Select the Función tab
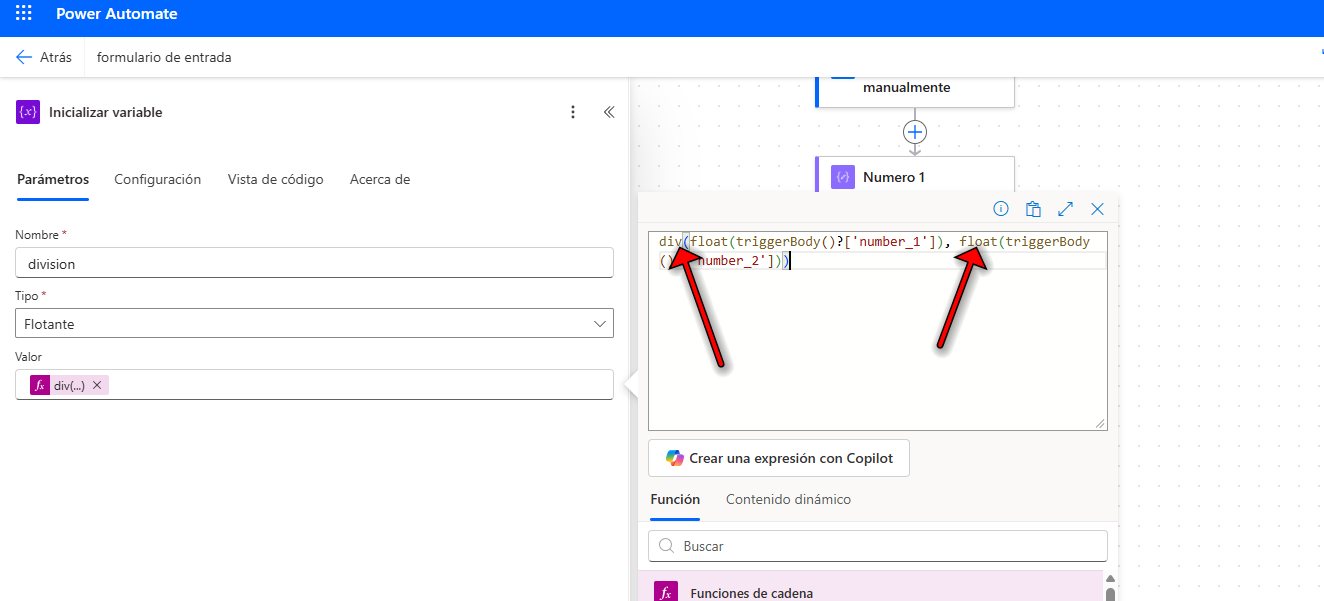 [x=675, y=499]
